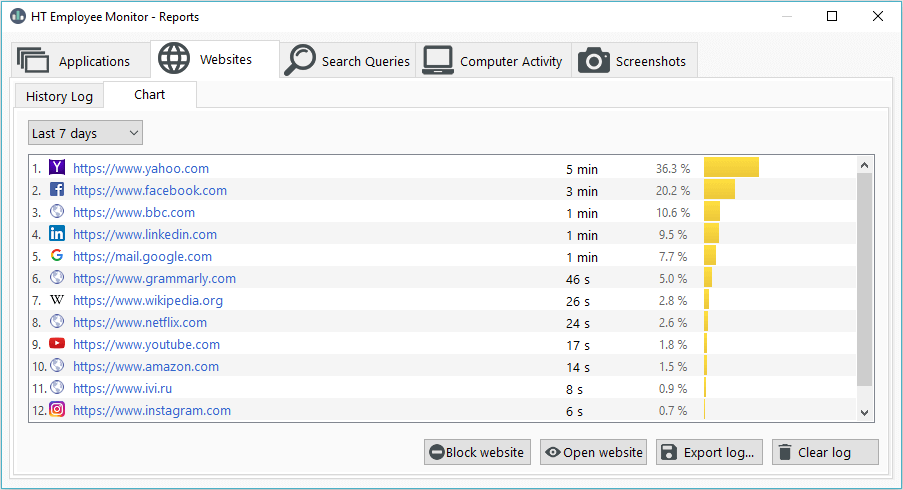
Task: Open the https://www.instagram.com link
Action: [152, 410]
